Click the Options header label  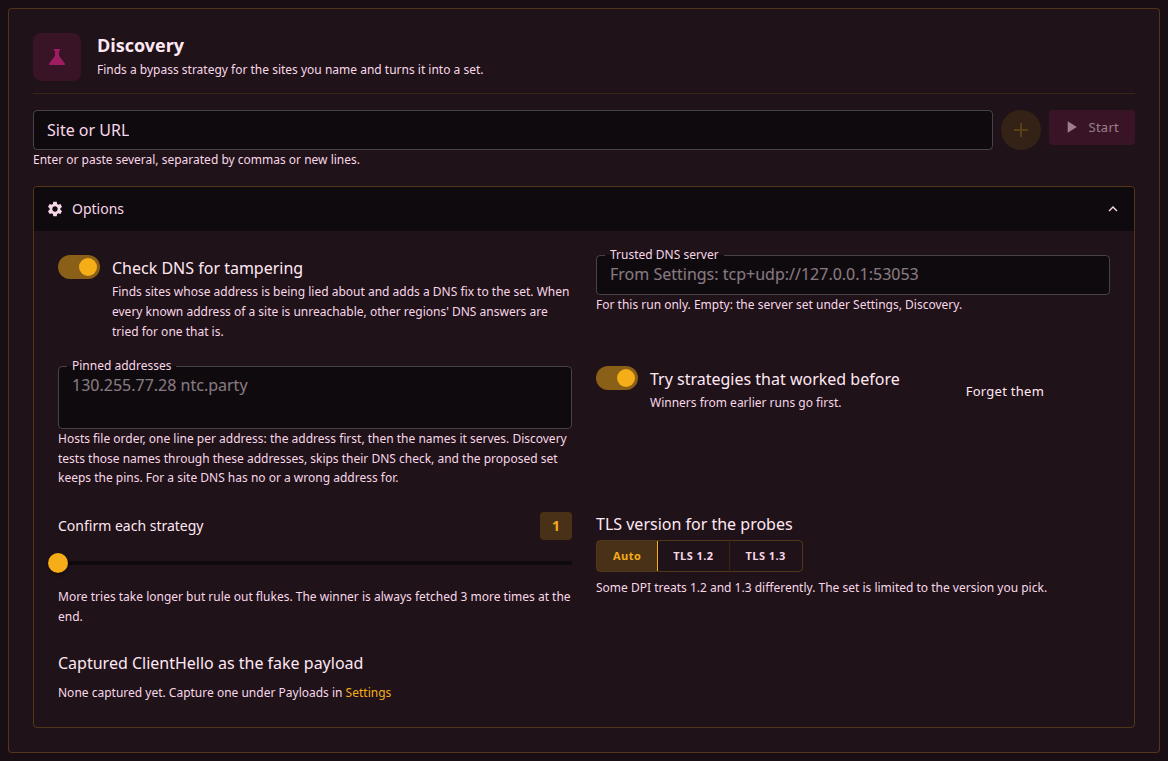98,209
